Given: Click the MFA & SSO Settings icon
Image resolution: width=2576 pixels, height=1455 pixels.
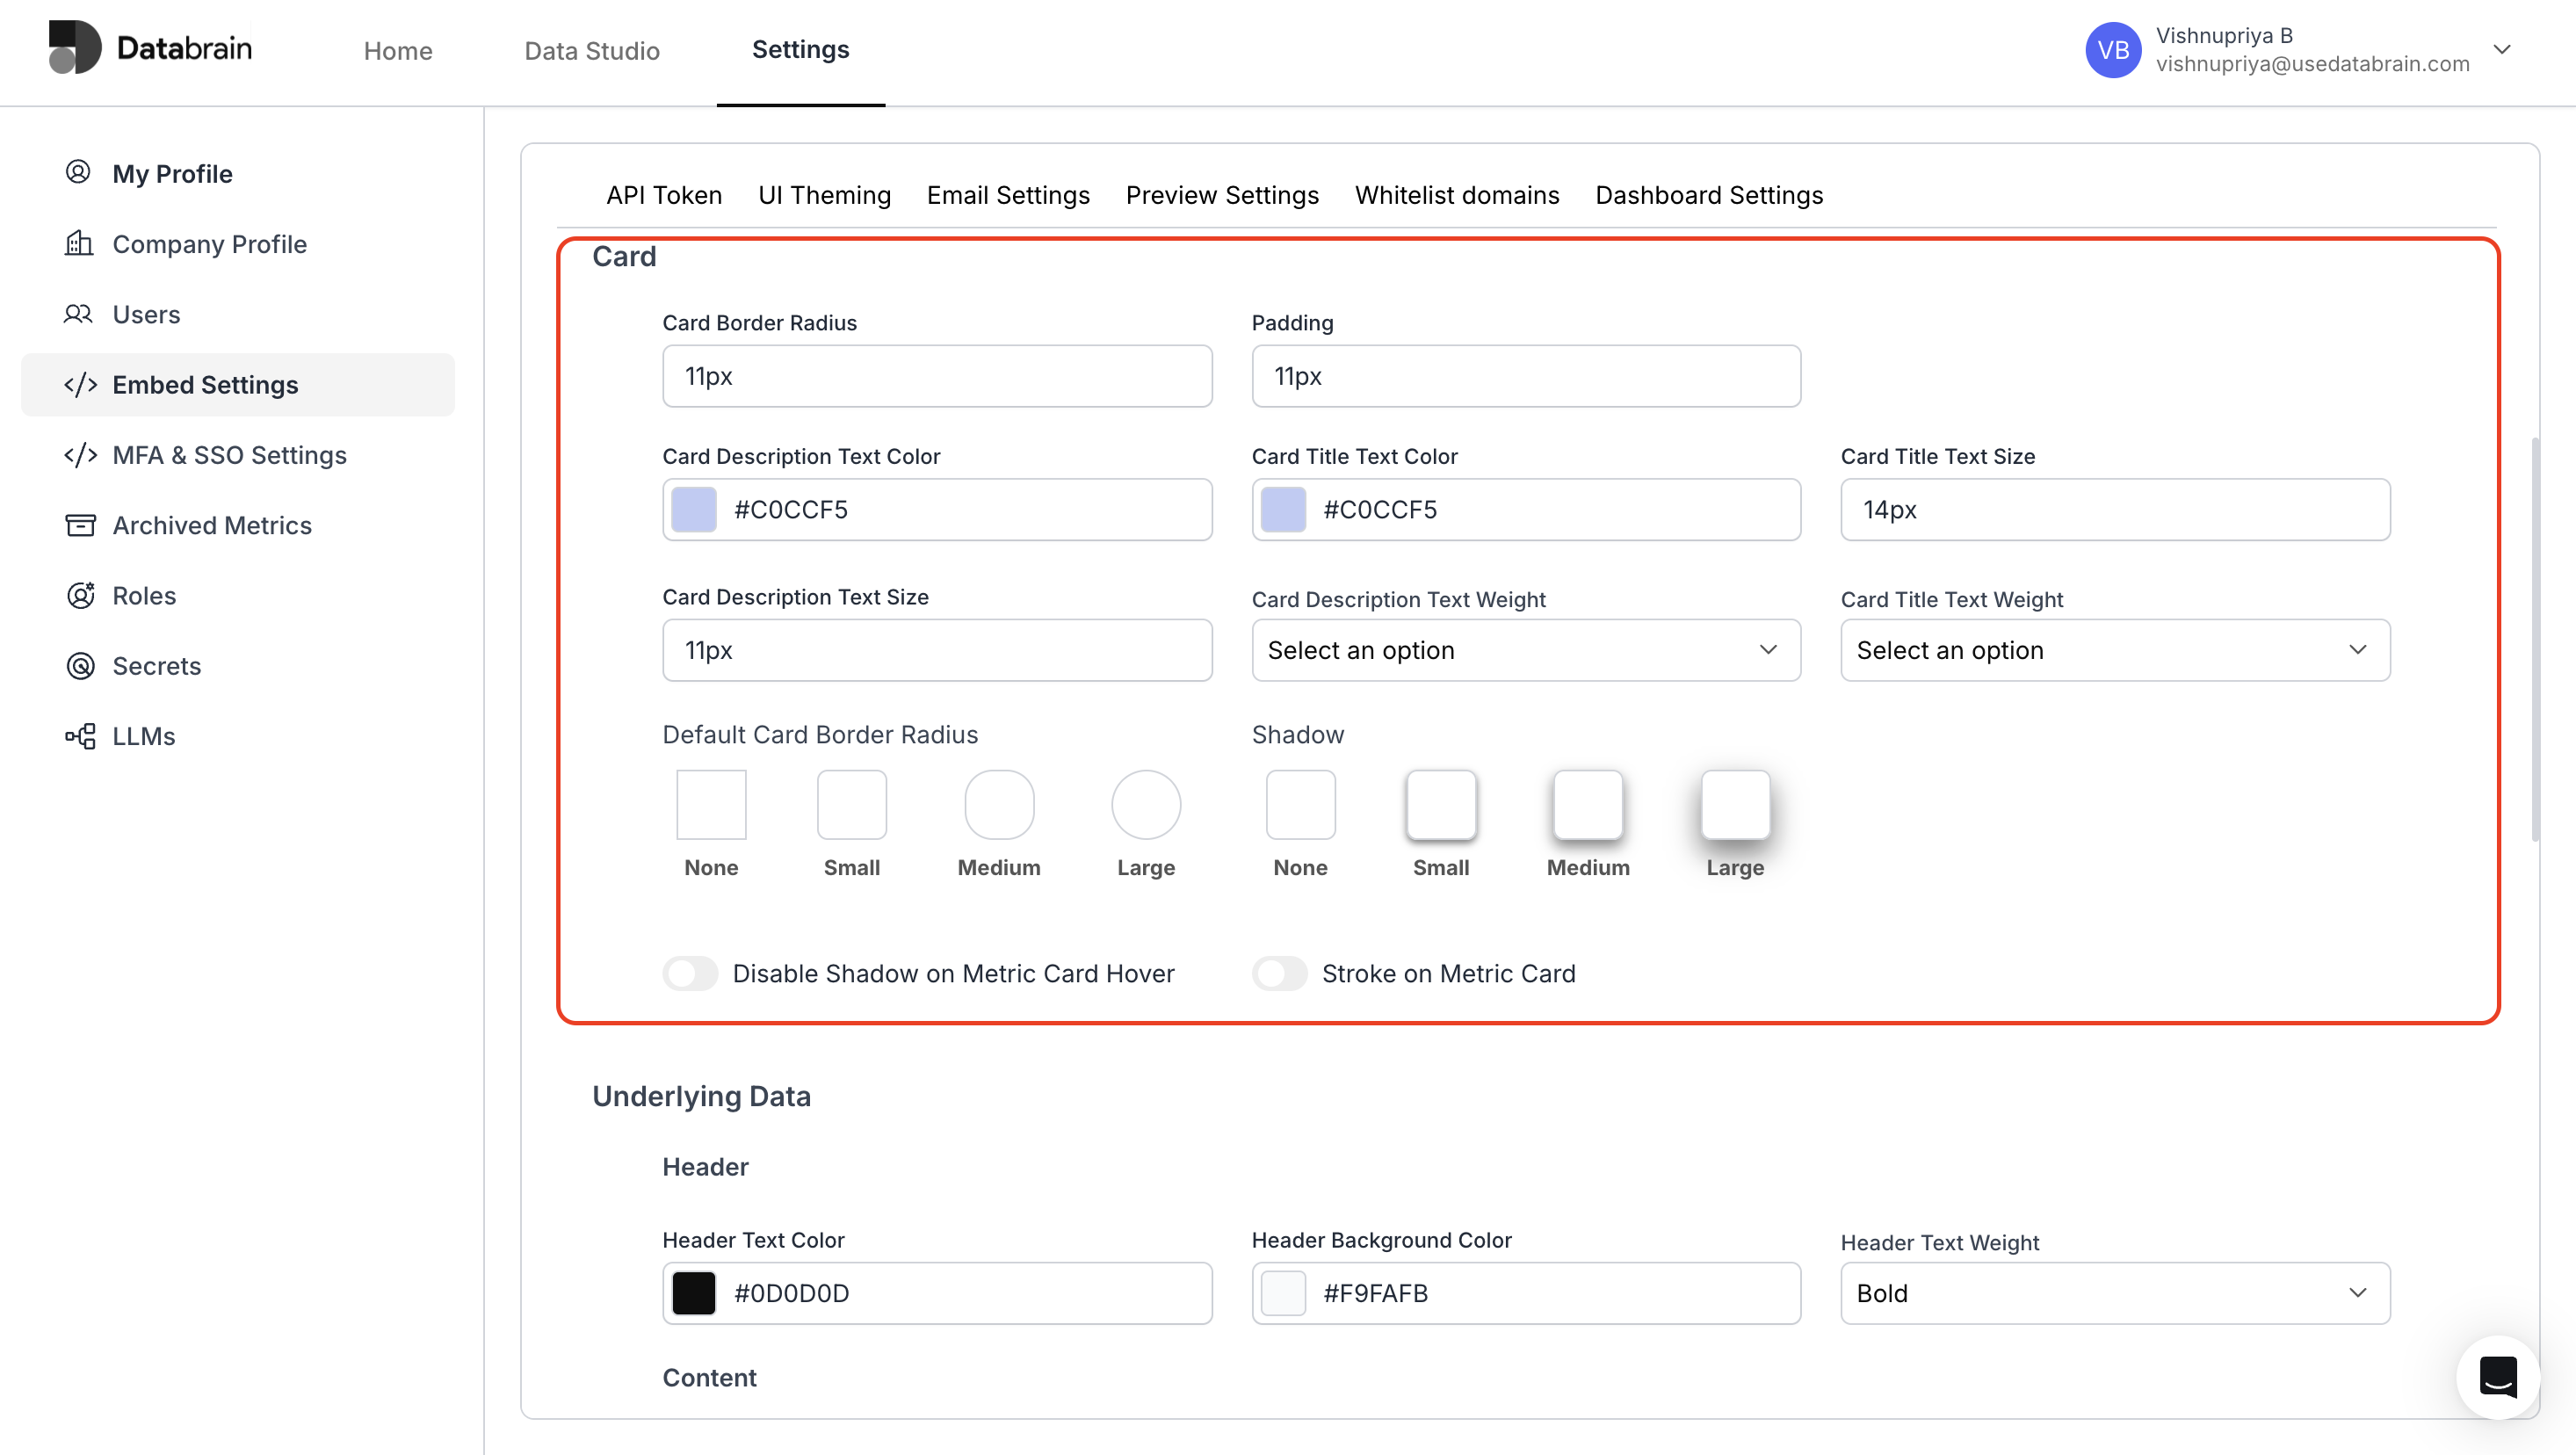Looking at the screenshot, I should click(x=80, y=455).
